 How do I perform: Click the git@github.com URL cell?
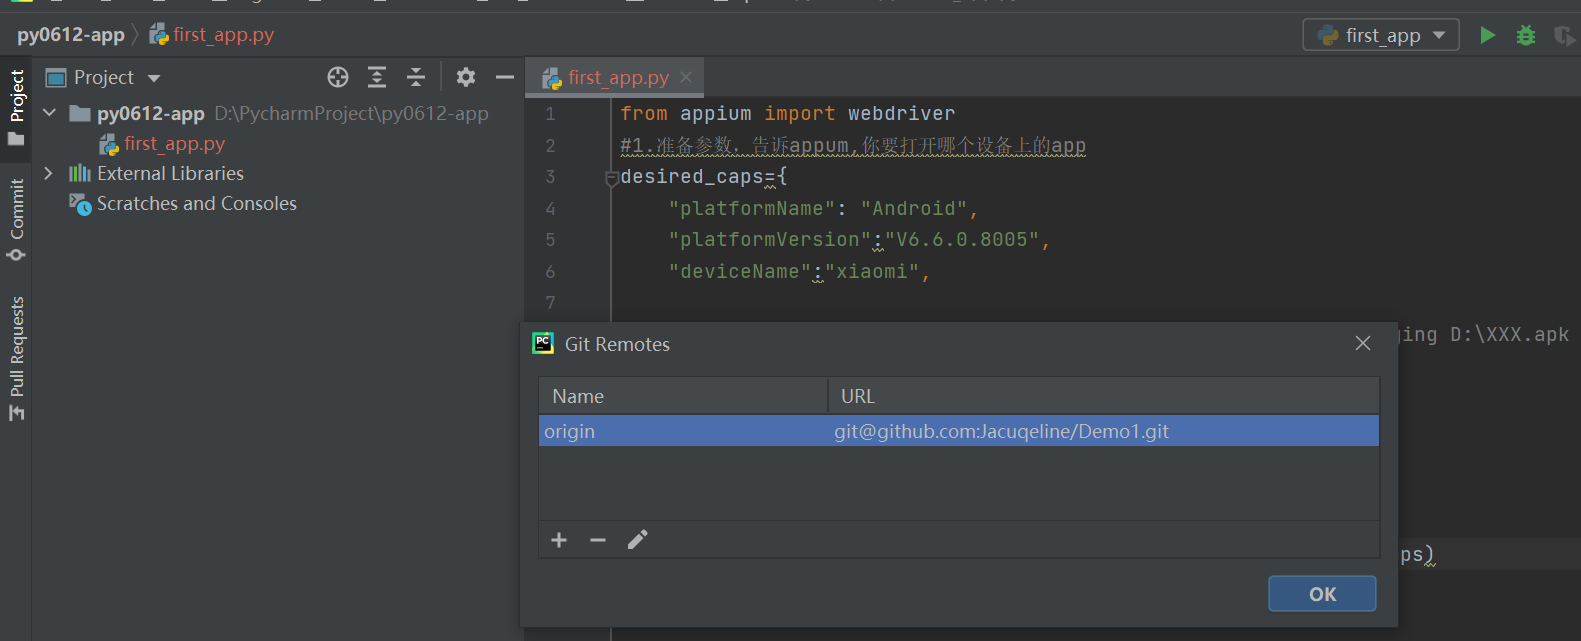(1001, 431)
